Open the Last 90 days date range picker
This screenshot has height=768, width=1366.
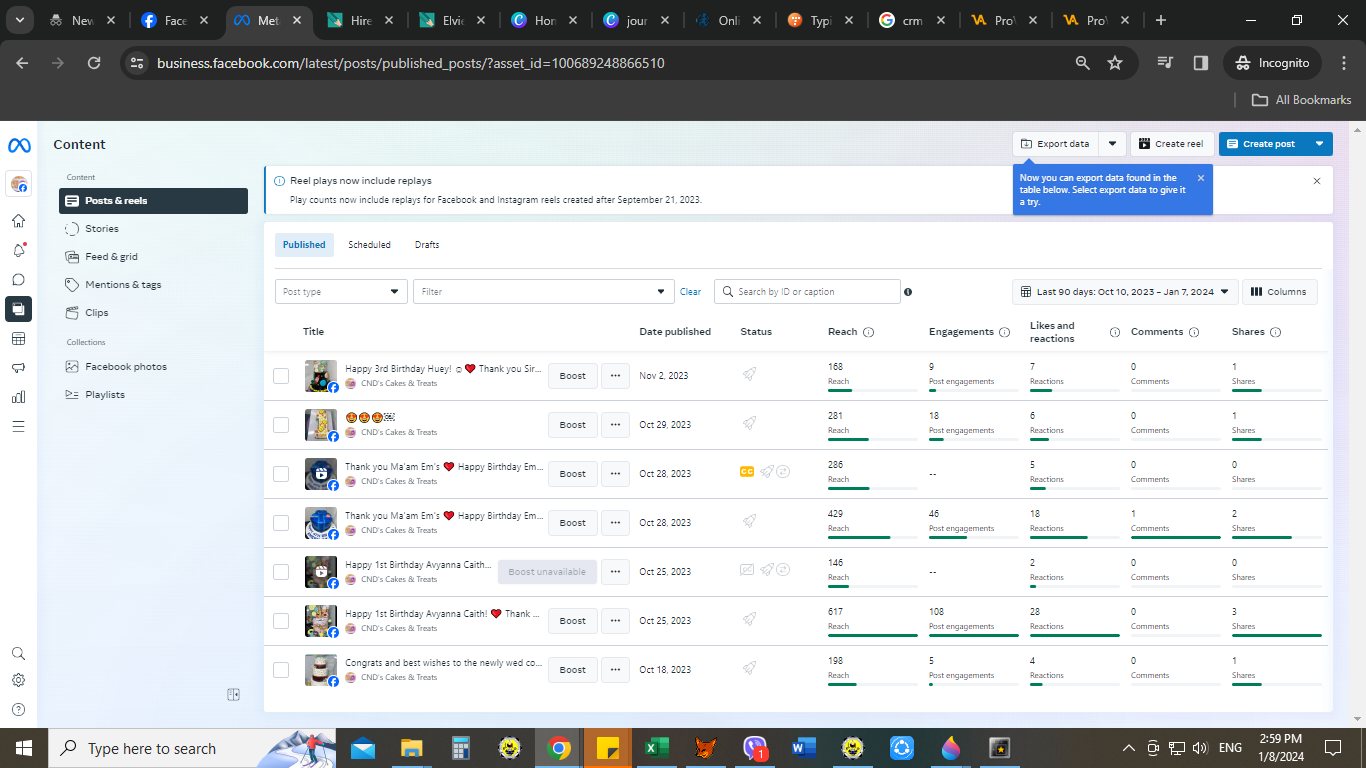click(x=1125, y=292)
